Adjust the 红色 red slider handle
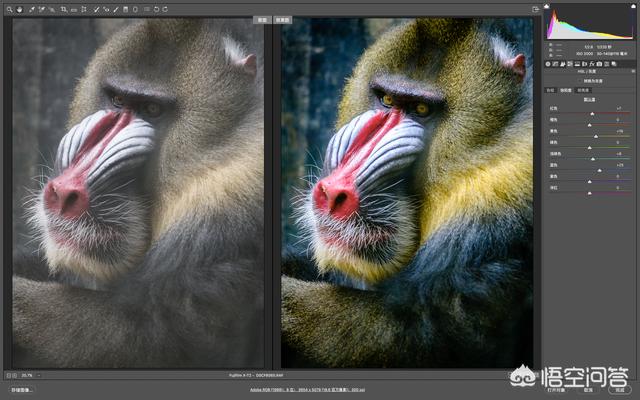Image resolution: width=640 pixels, height=400 pixels. pos(592,114)
